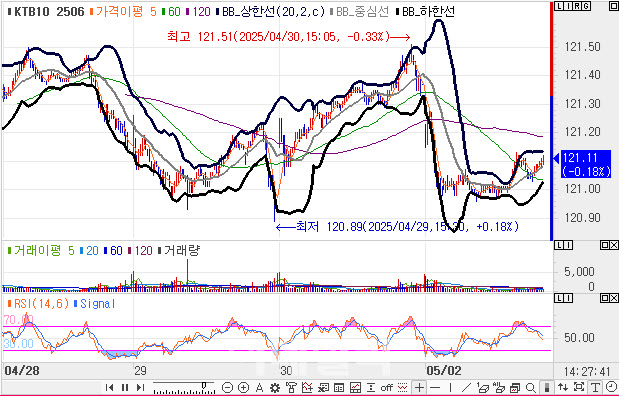
Task: Pause chart playback
Action: click(x=125, y=388)
